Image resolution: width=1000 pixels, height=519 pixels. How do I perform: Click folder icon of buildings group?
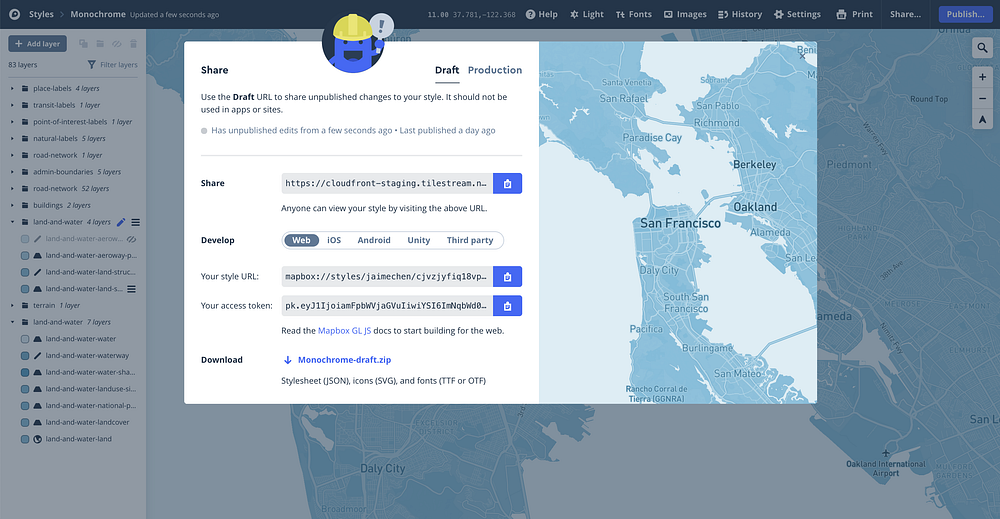[x=25, y=205]
